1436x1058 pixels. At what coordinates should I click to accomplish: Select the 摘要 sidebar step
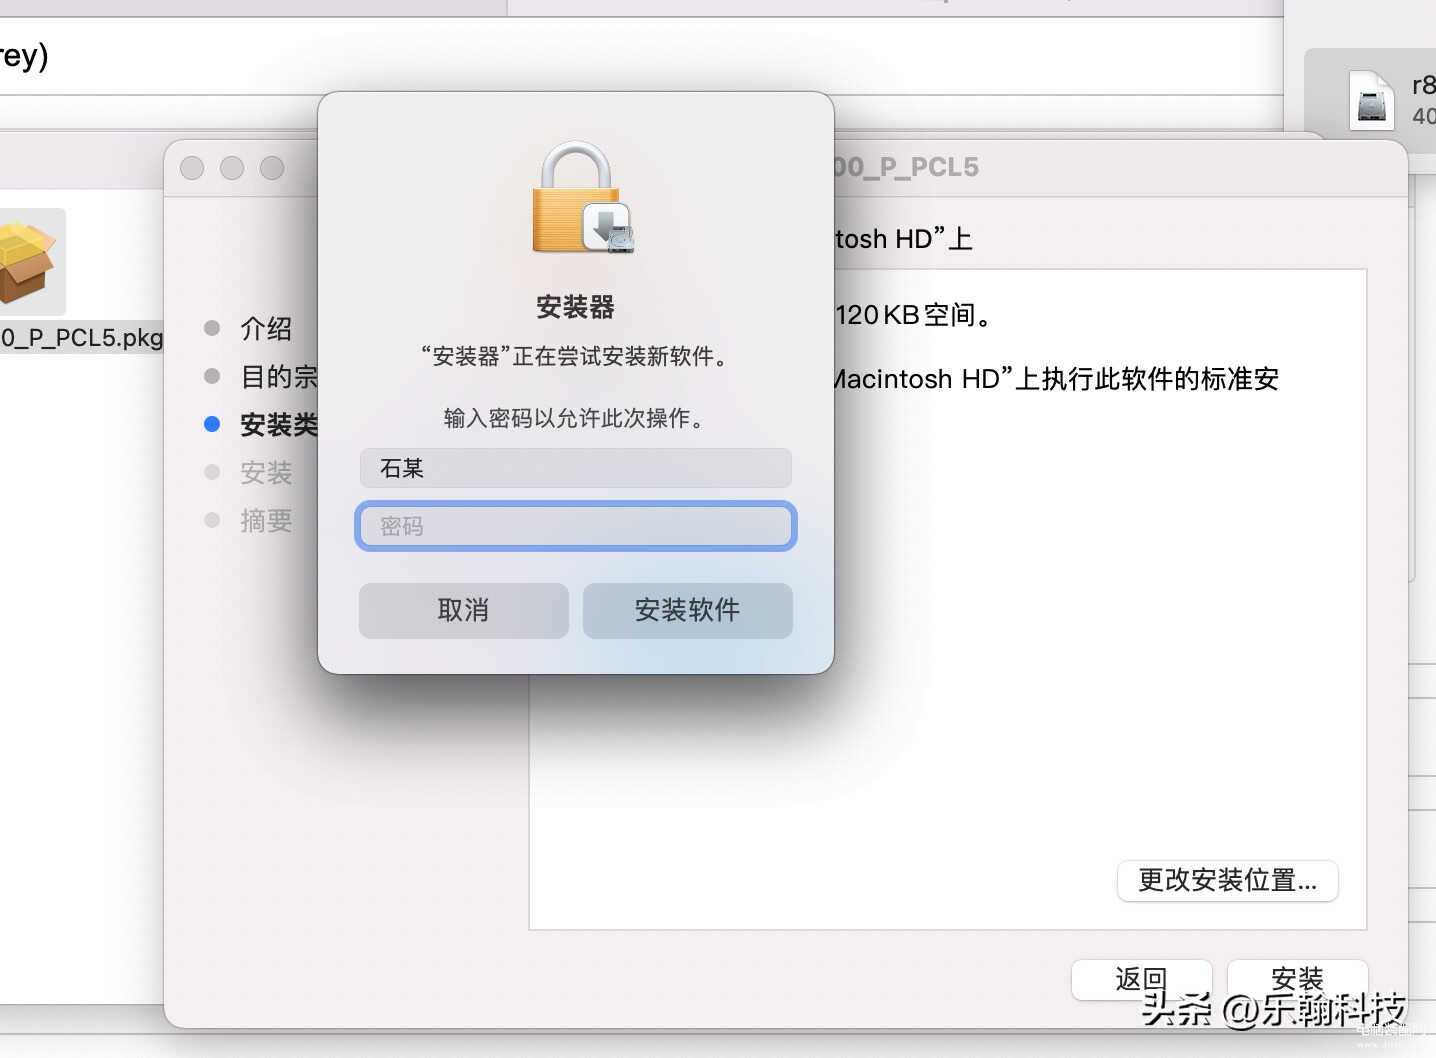pos(266,520)
